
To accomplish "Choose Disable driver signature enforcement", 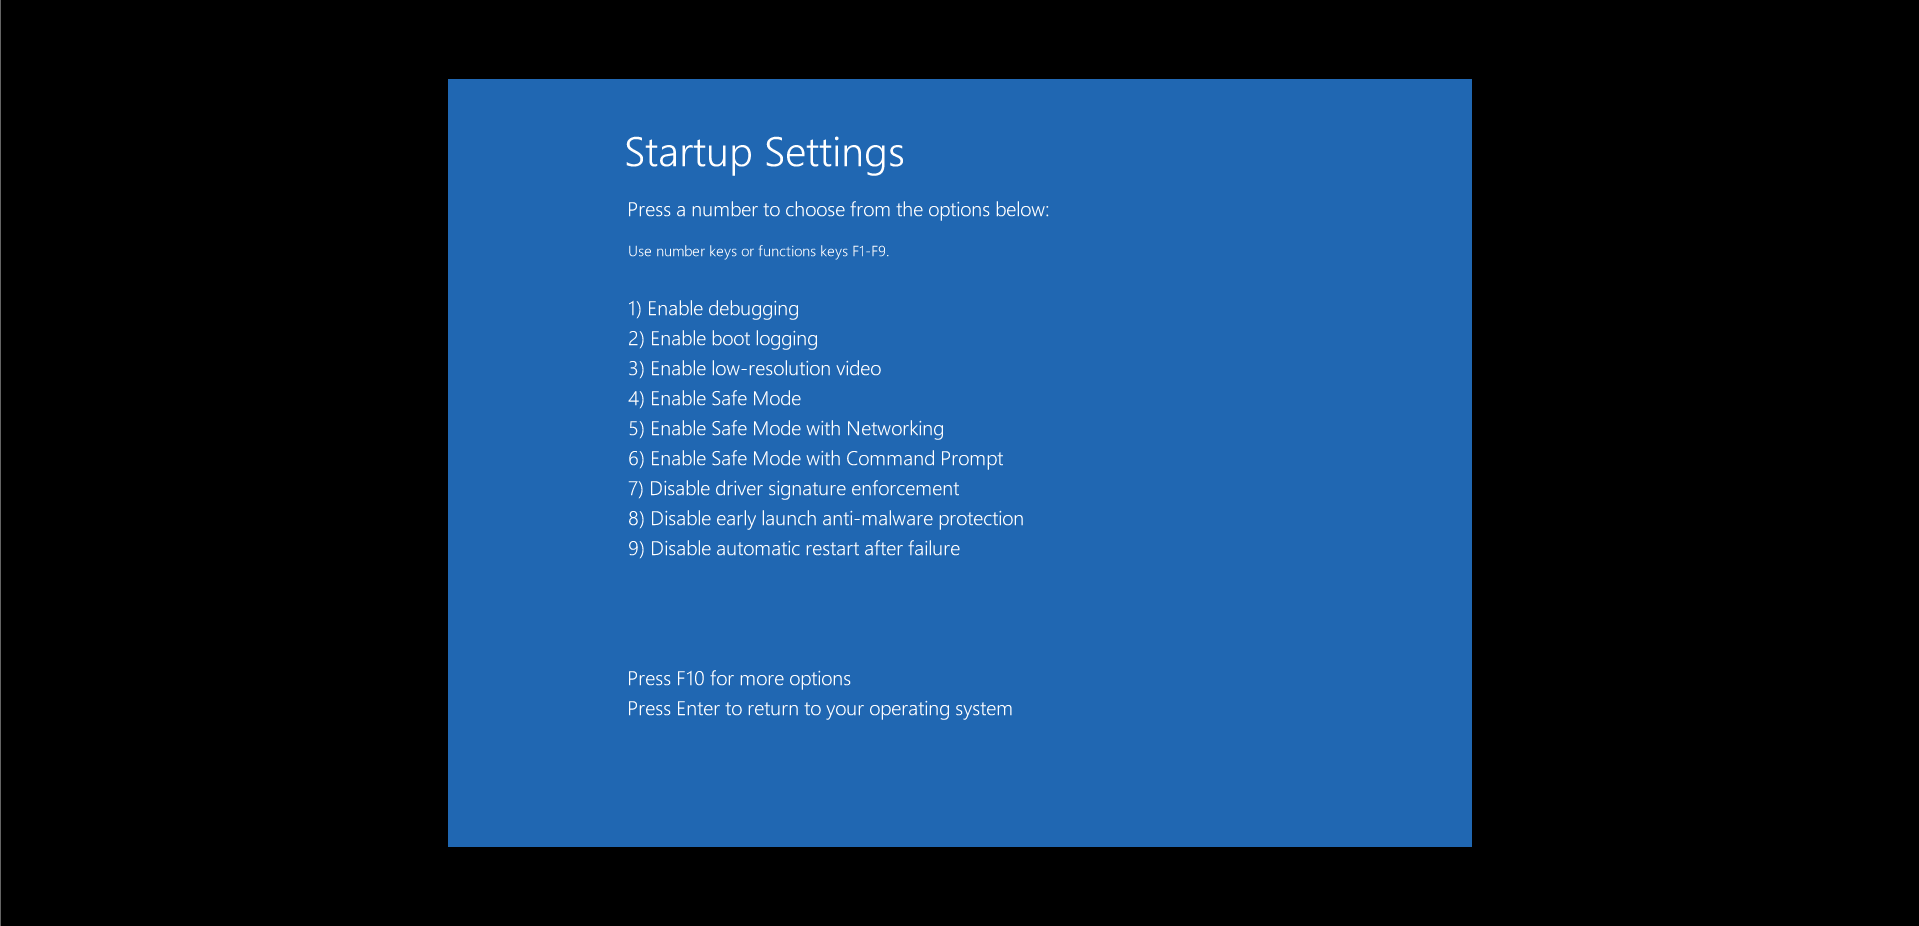I will [793, 489].
